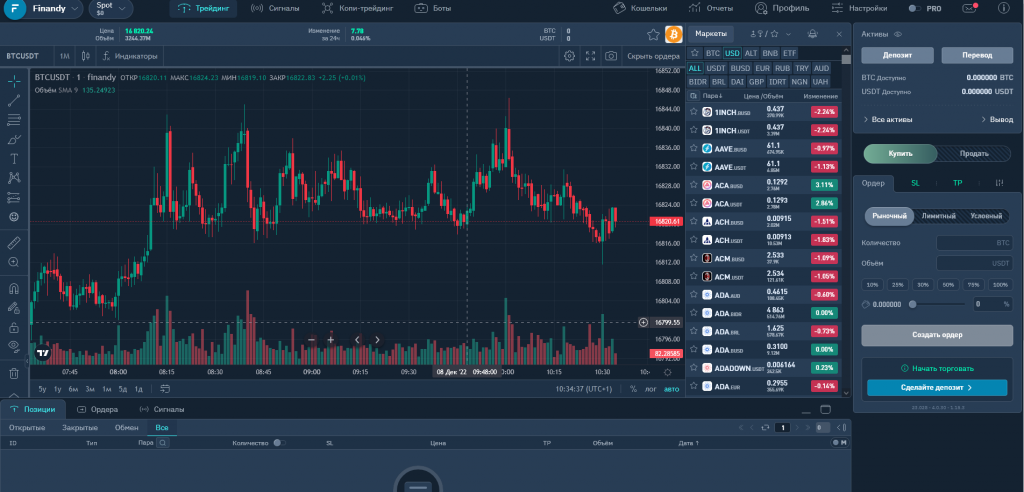The height and width of the screenshot is (492, 1024).
Task: Select the Text annotation tool
Action: (14, 158)
